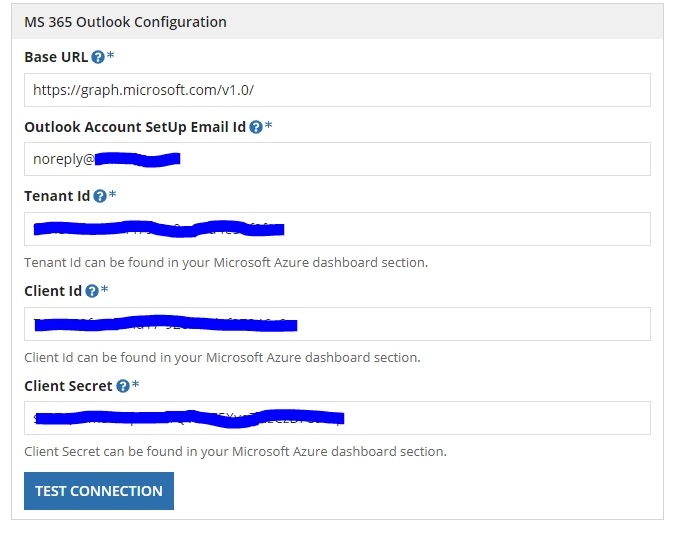Click 'Client Secret can be found' hint text
The image size is (685, 535).
(235, 452)
